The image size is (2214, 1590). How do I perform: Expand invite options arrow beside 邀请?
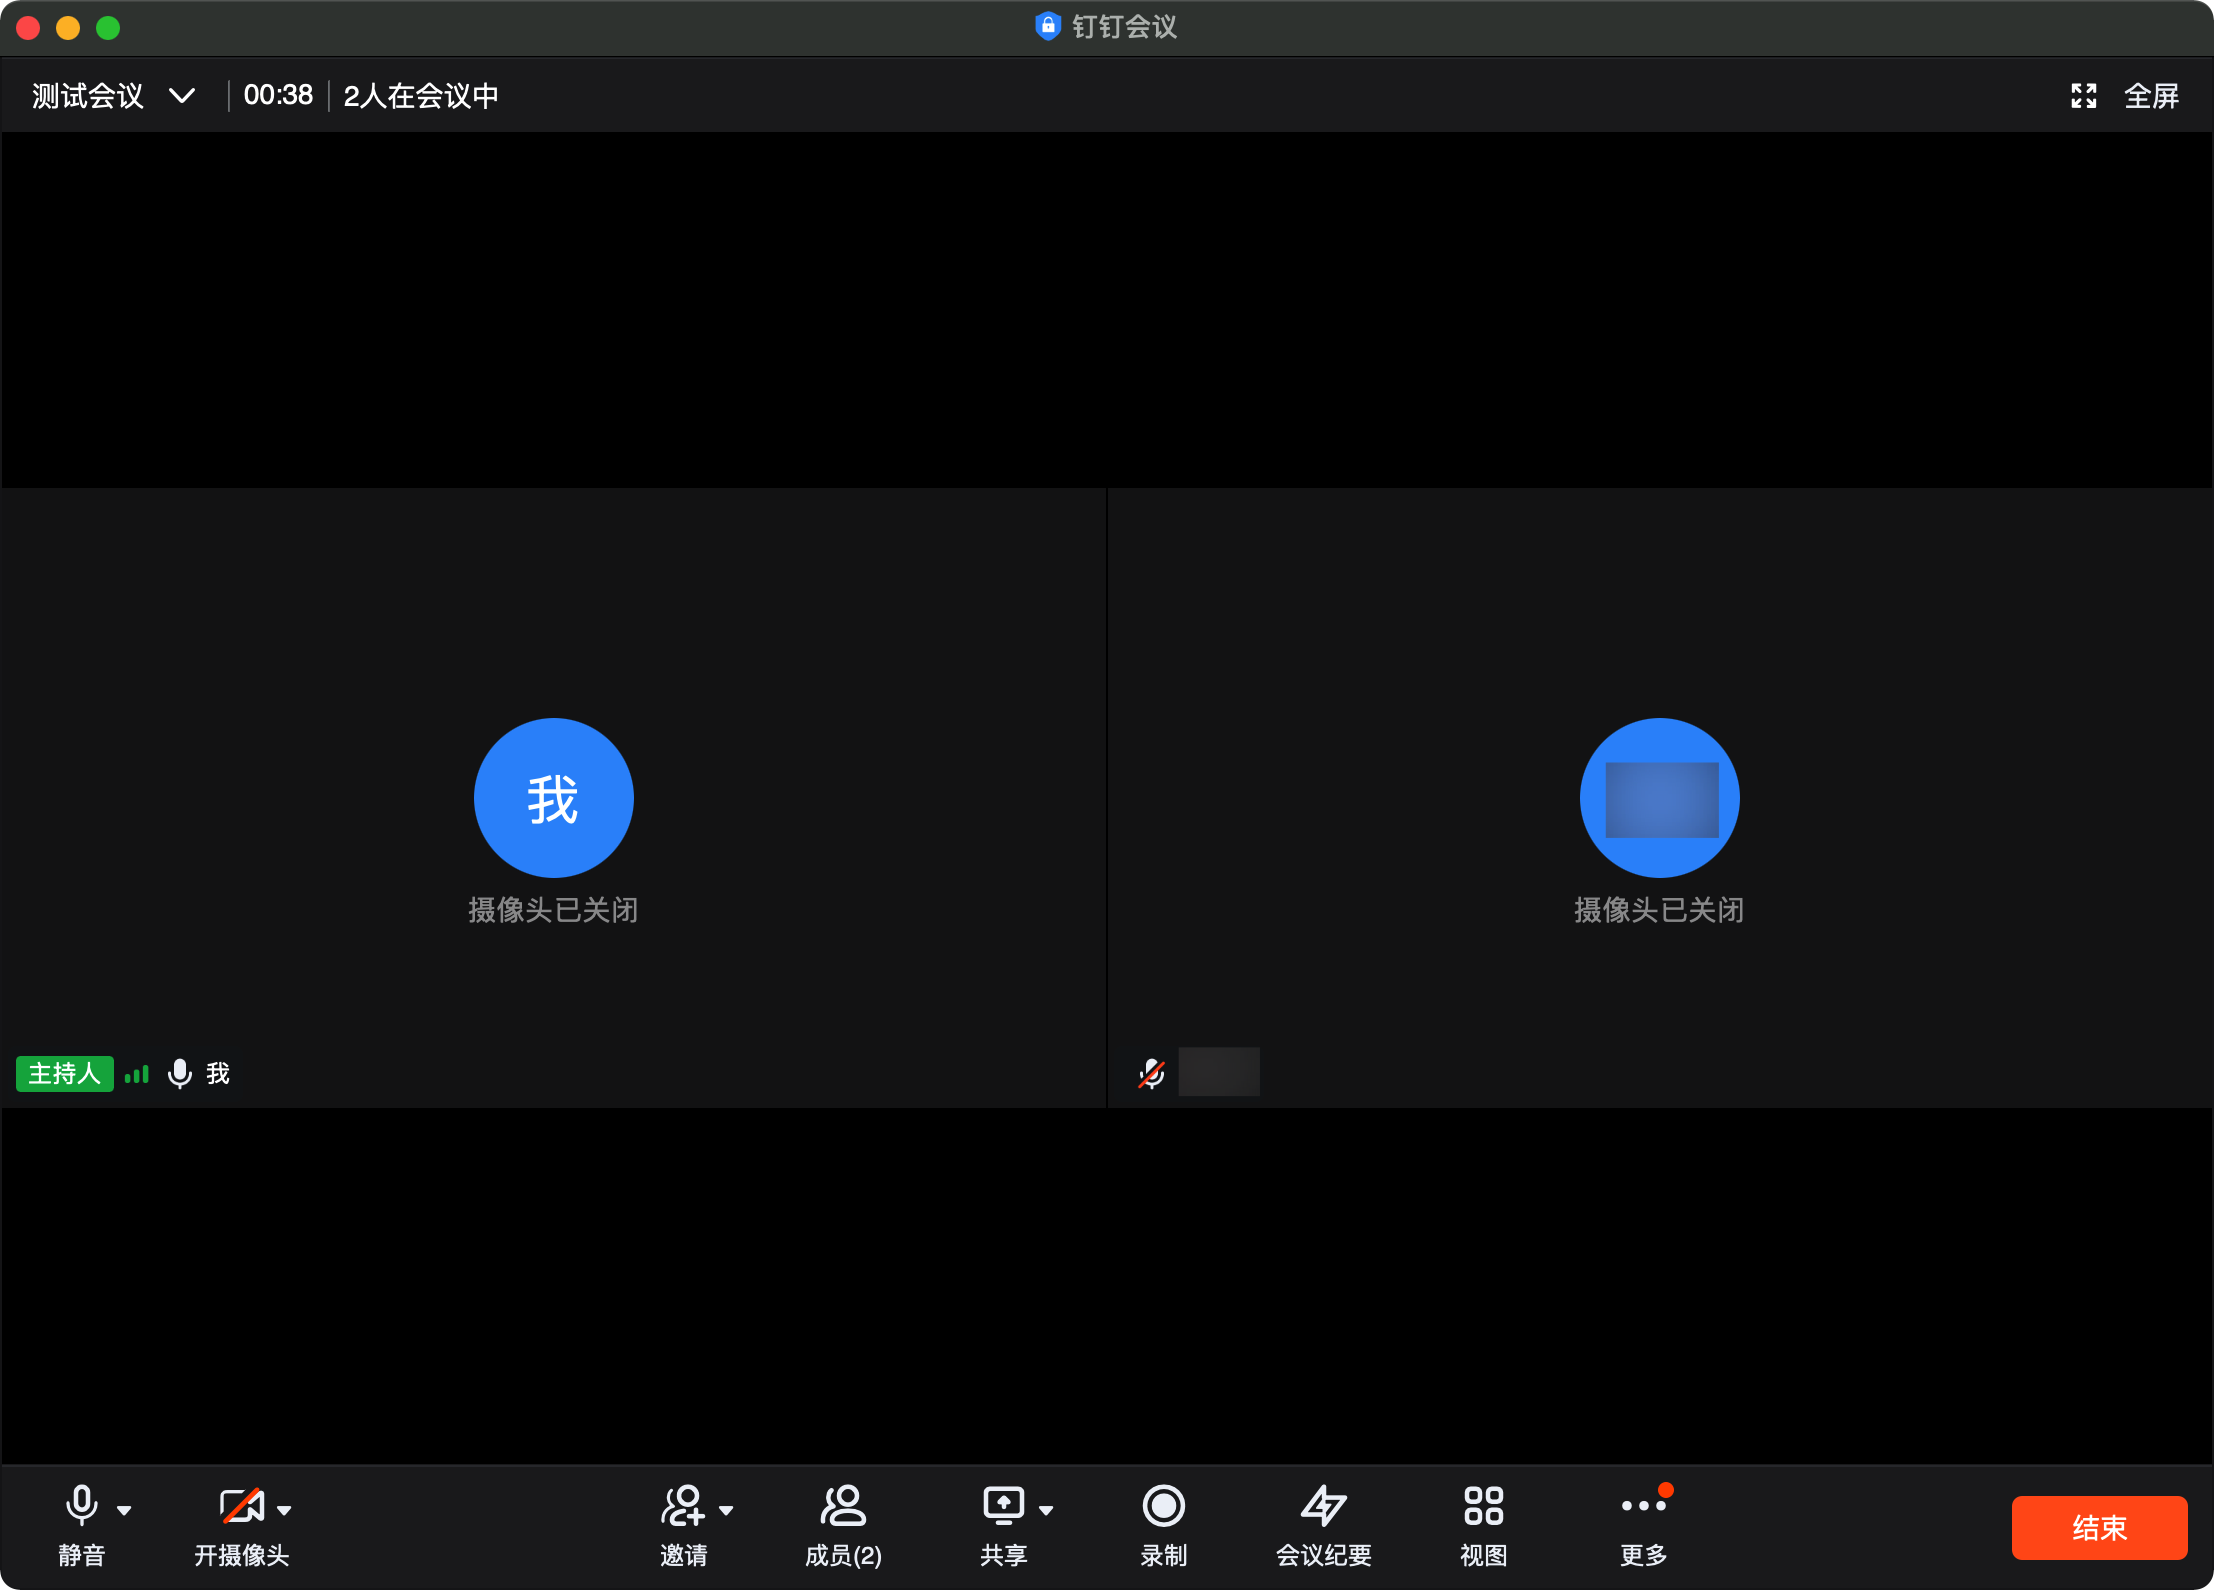(x=726, y=1510)
